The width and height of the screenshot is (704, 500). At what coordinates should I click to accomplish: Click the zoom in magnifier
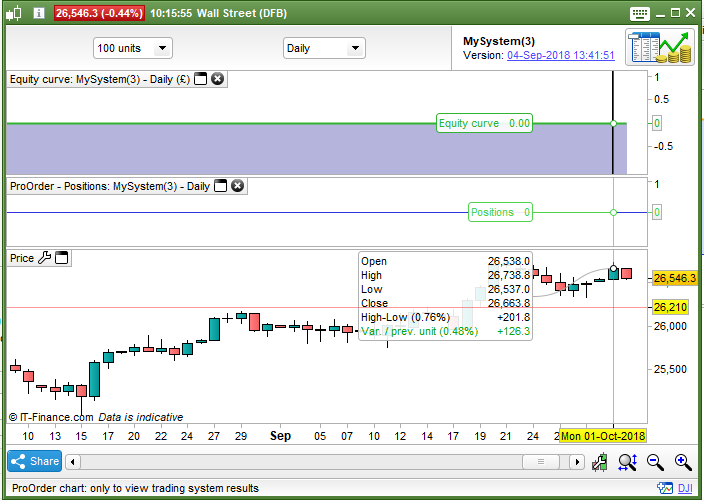(x=683, y=462)
